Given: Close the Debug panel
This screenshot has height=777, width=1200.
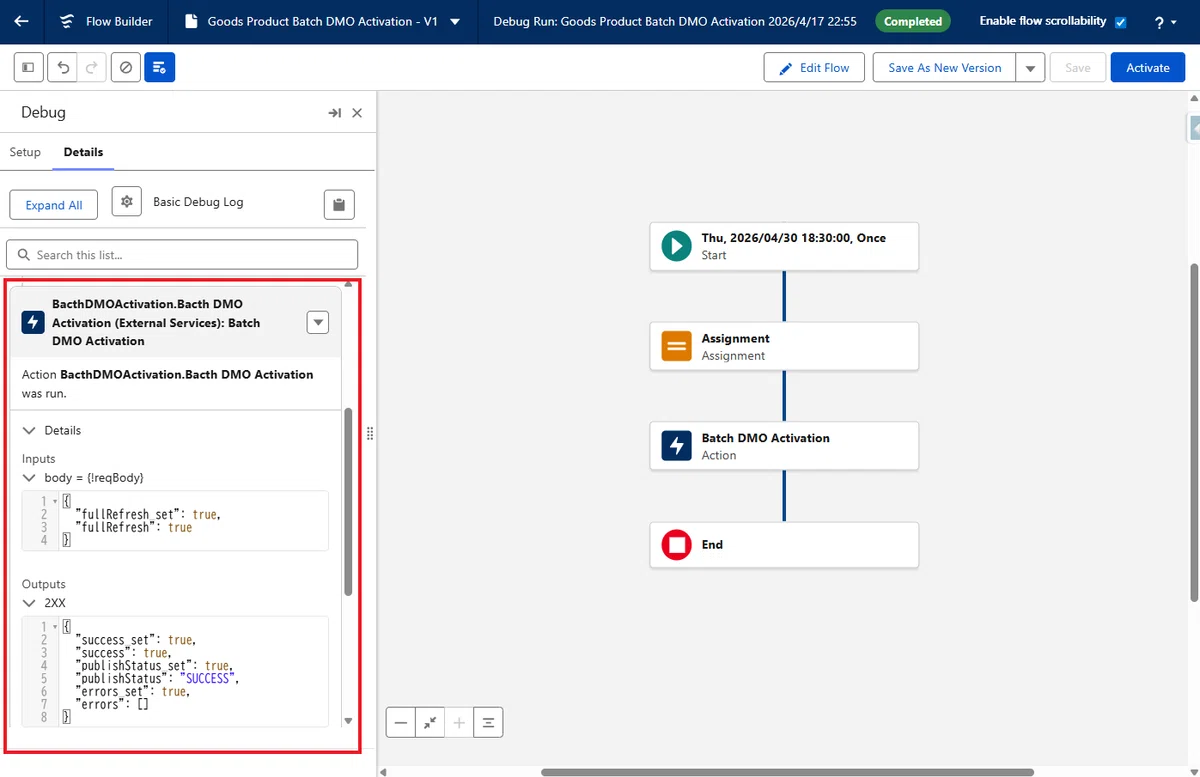Looking at the screenshot, I should pyautogui.click(x=357, y=113).
